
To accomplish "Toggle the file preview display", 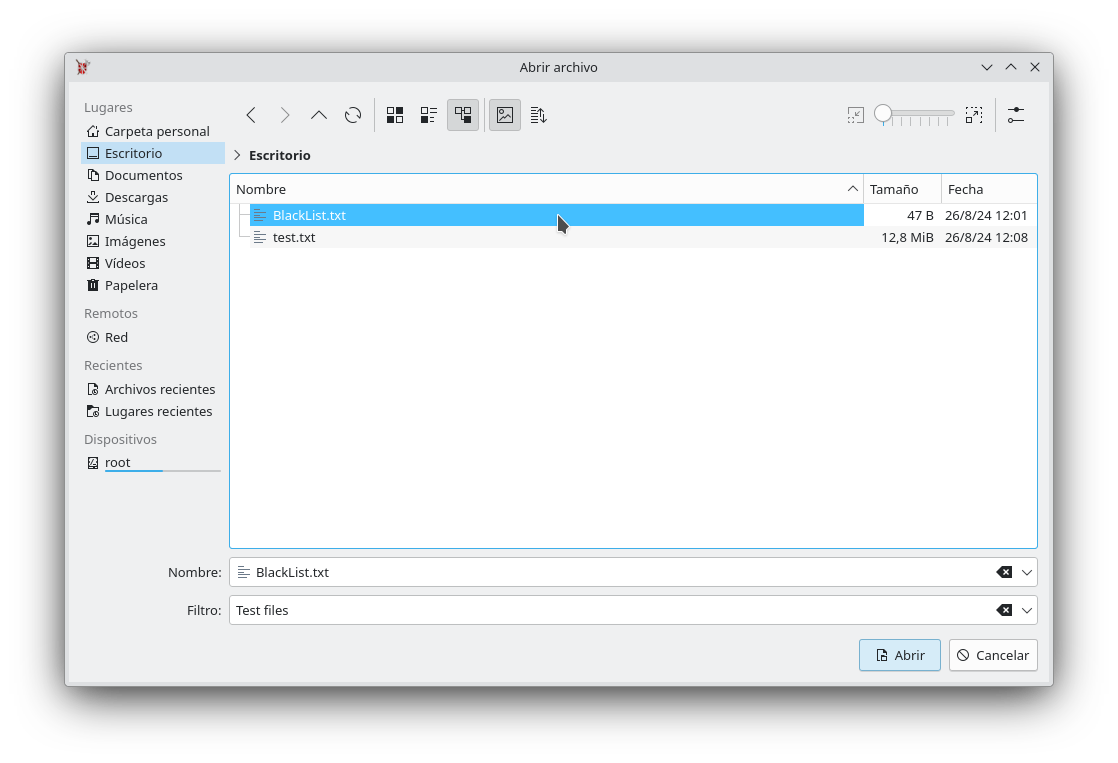I will pos(505,115).
